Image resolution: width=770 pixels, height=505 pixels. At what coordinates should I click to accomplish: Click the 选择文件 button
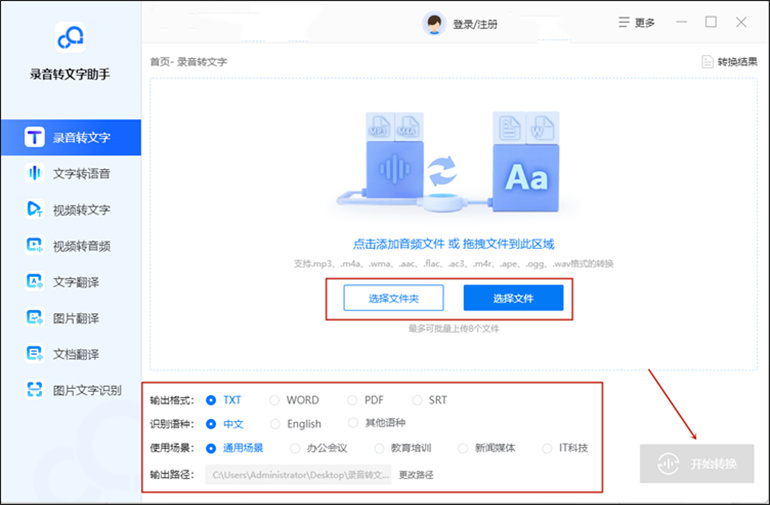tap(513, 298)
